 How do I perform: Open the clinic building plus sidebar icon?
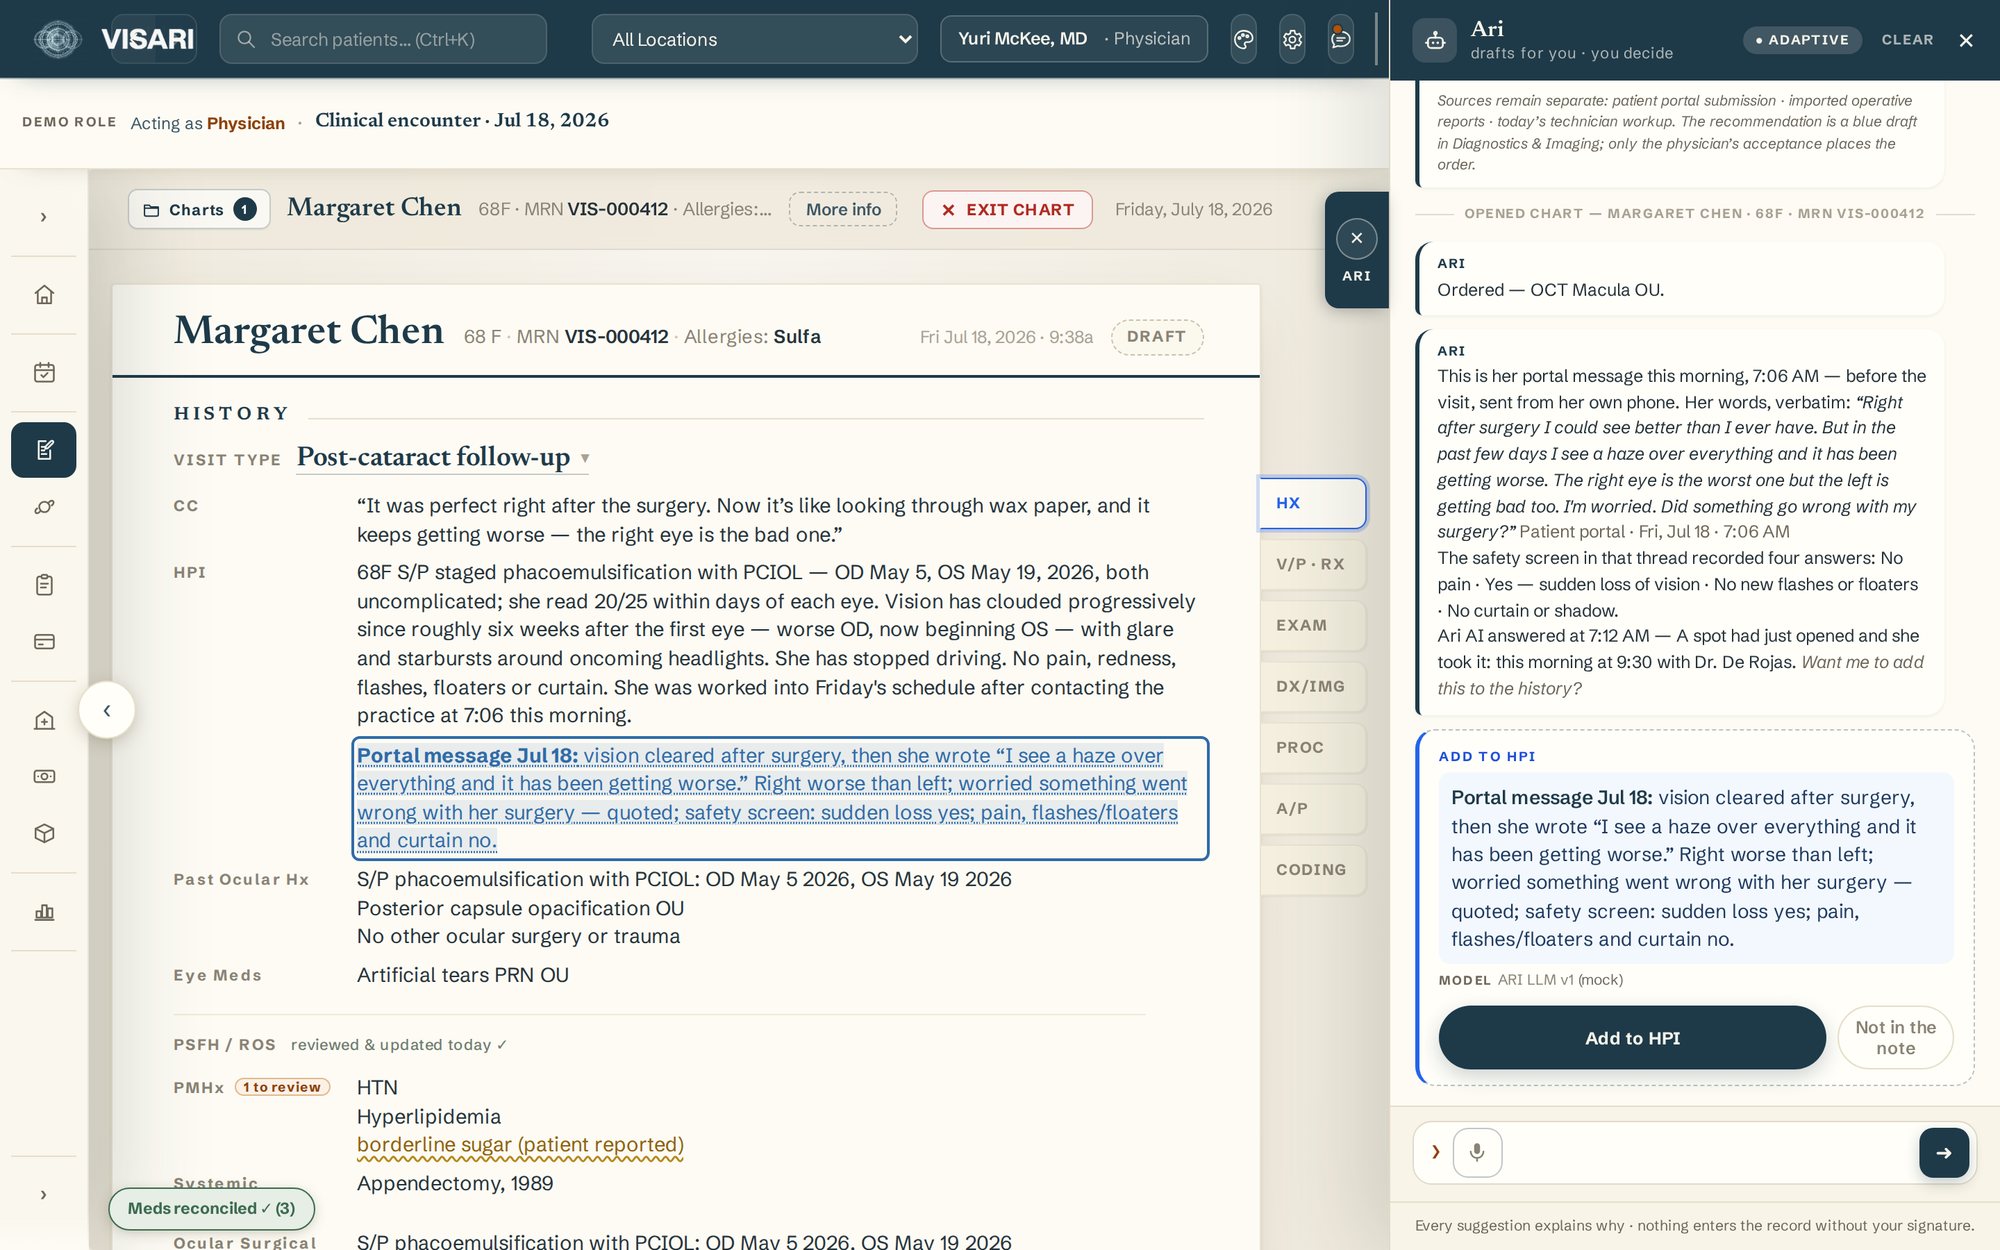tap(44, 720)
